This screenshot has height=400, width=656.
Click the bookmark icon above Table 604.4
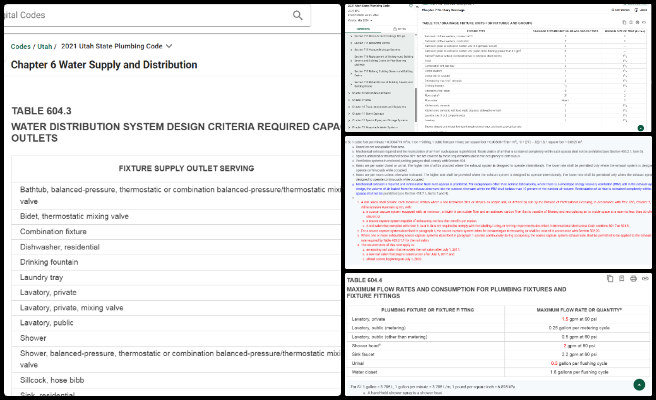click(x=621, y=279)
